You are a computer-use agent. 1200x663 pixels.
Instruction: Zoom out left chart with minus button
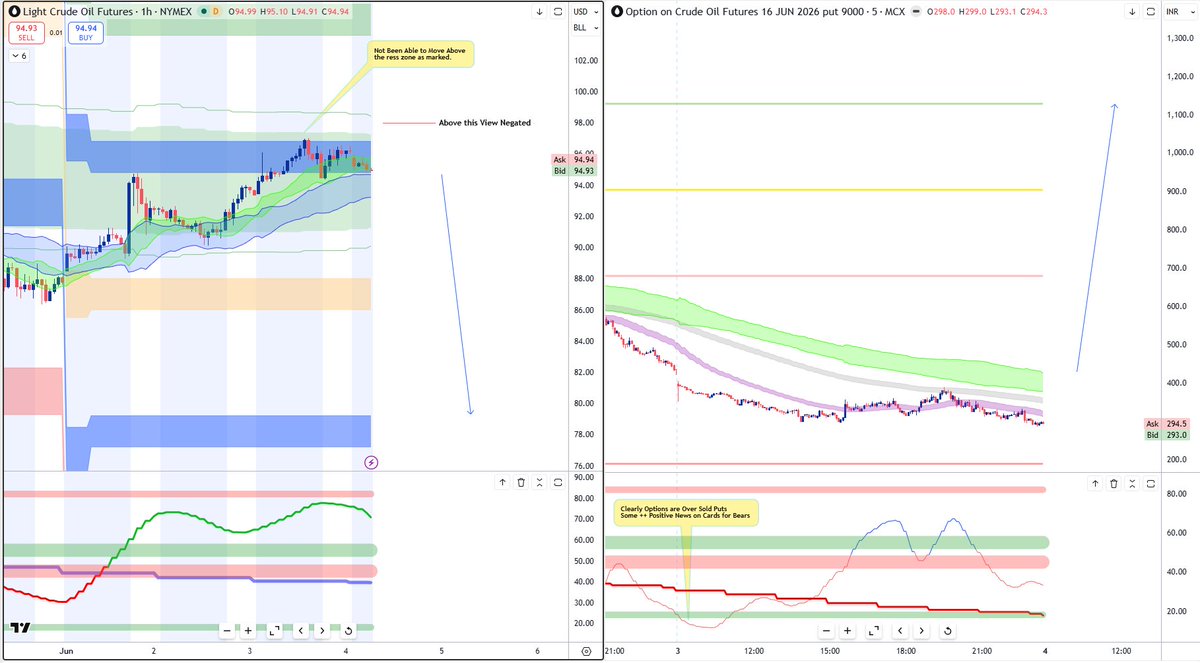click(x=228, y=631)
